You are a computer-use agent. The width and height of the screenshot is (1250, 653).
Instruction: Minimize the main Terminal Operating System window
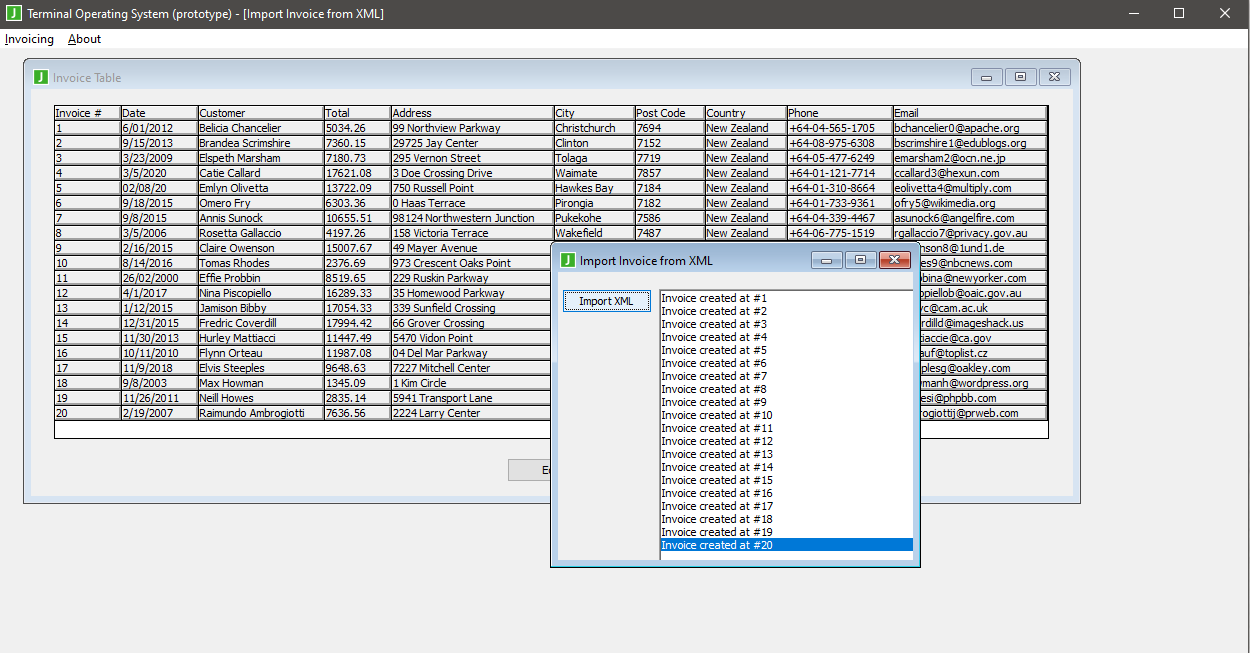(x=1134, y=14)
